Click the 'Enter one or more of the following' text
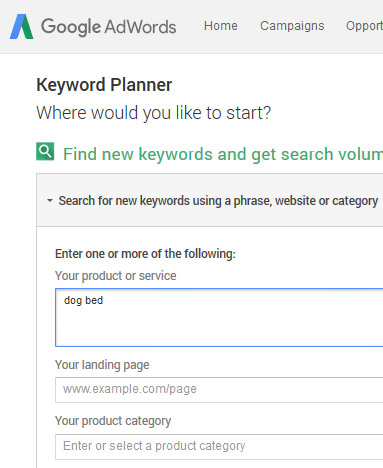Screen dimensions: 383x468 pyautogui.click(x=145, y=254)
